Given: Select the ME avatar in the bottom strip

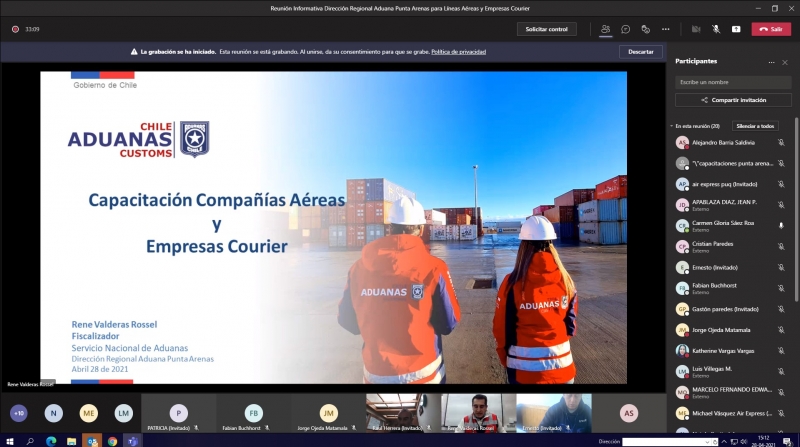Looking at the screenshot, I should tap(89, 413).
